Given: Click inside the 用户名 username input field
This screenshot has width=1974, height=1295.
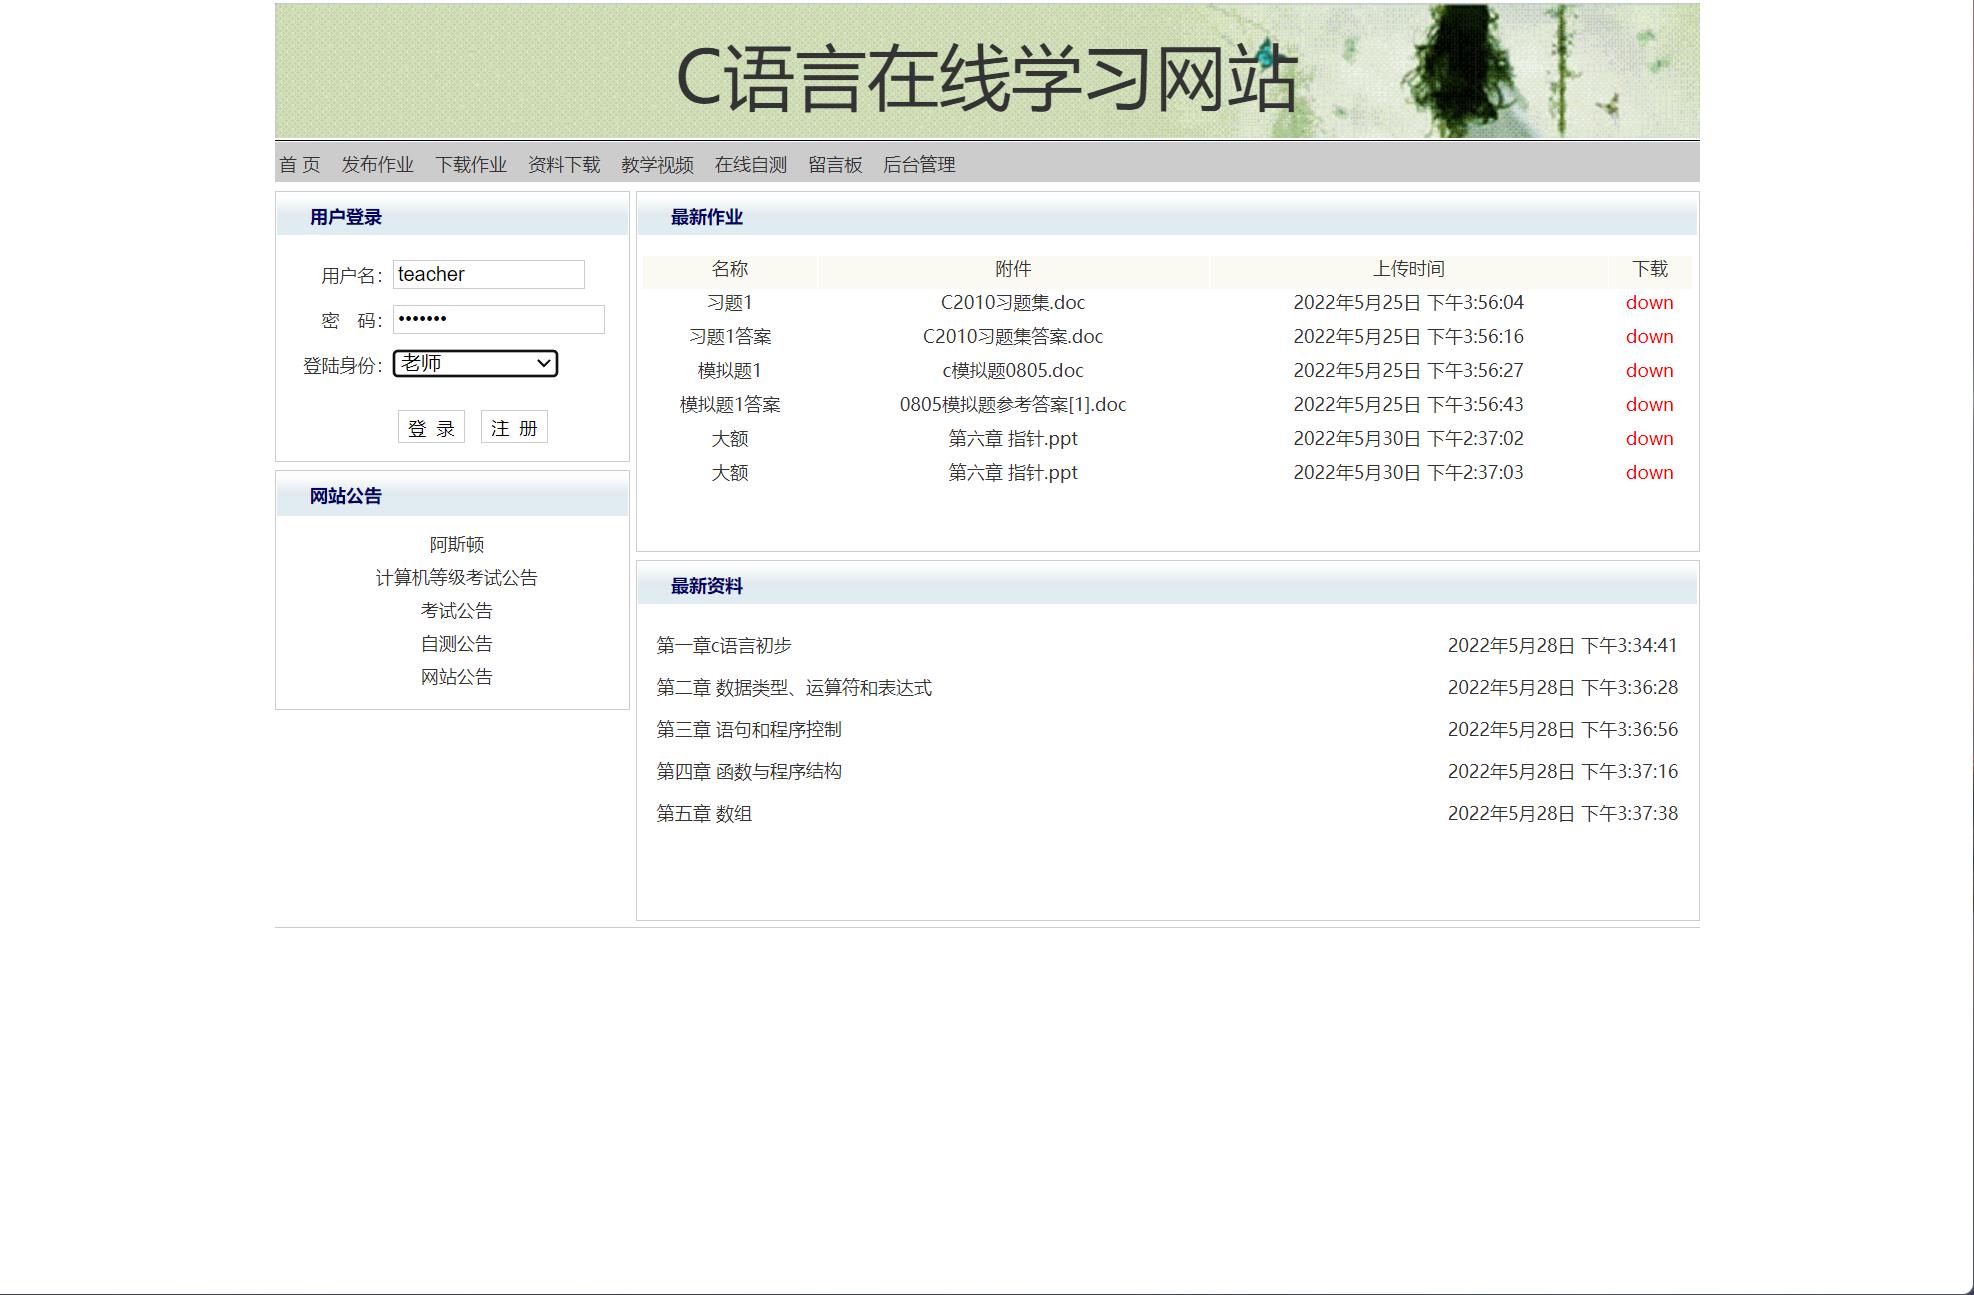Looking at the screenshot, I should click(x=488, y=273).
